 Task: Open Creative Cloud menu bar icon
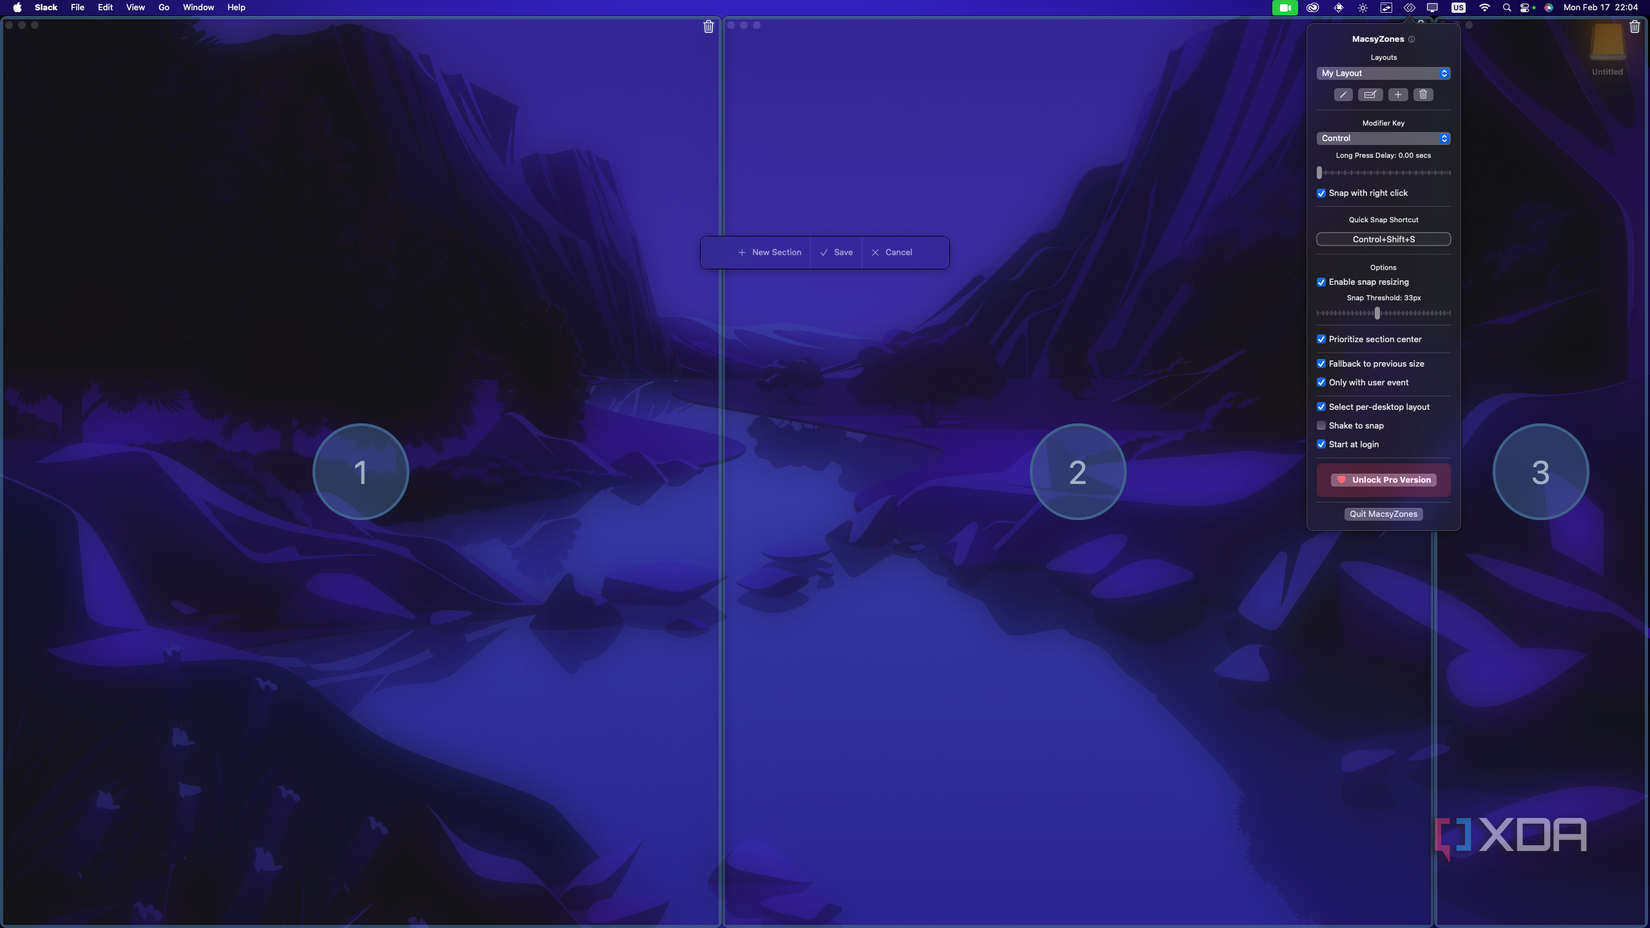tap(1313, 7)
